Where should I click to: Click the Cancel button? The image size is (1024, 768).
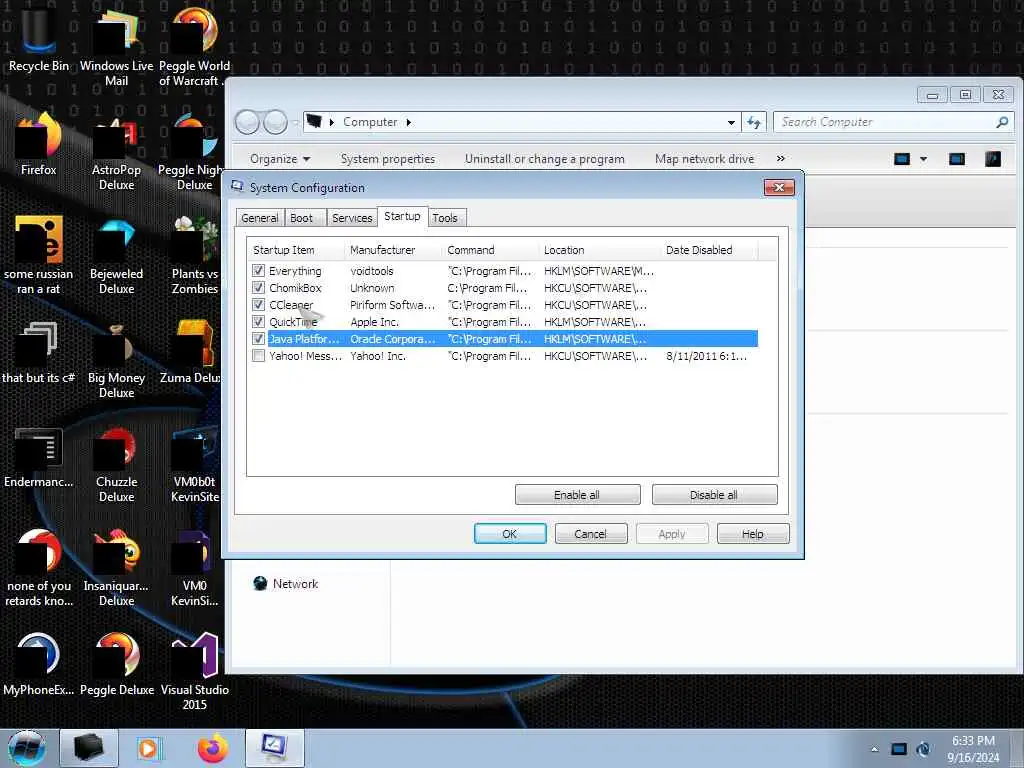tap(590, 534)
